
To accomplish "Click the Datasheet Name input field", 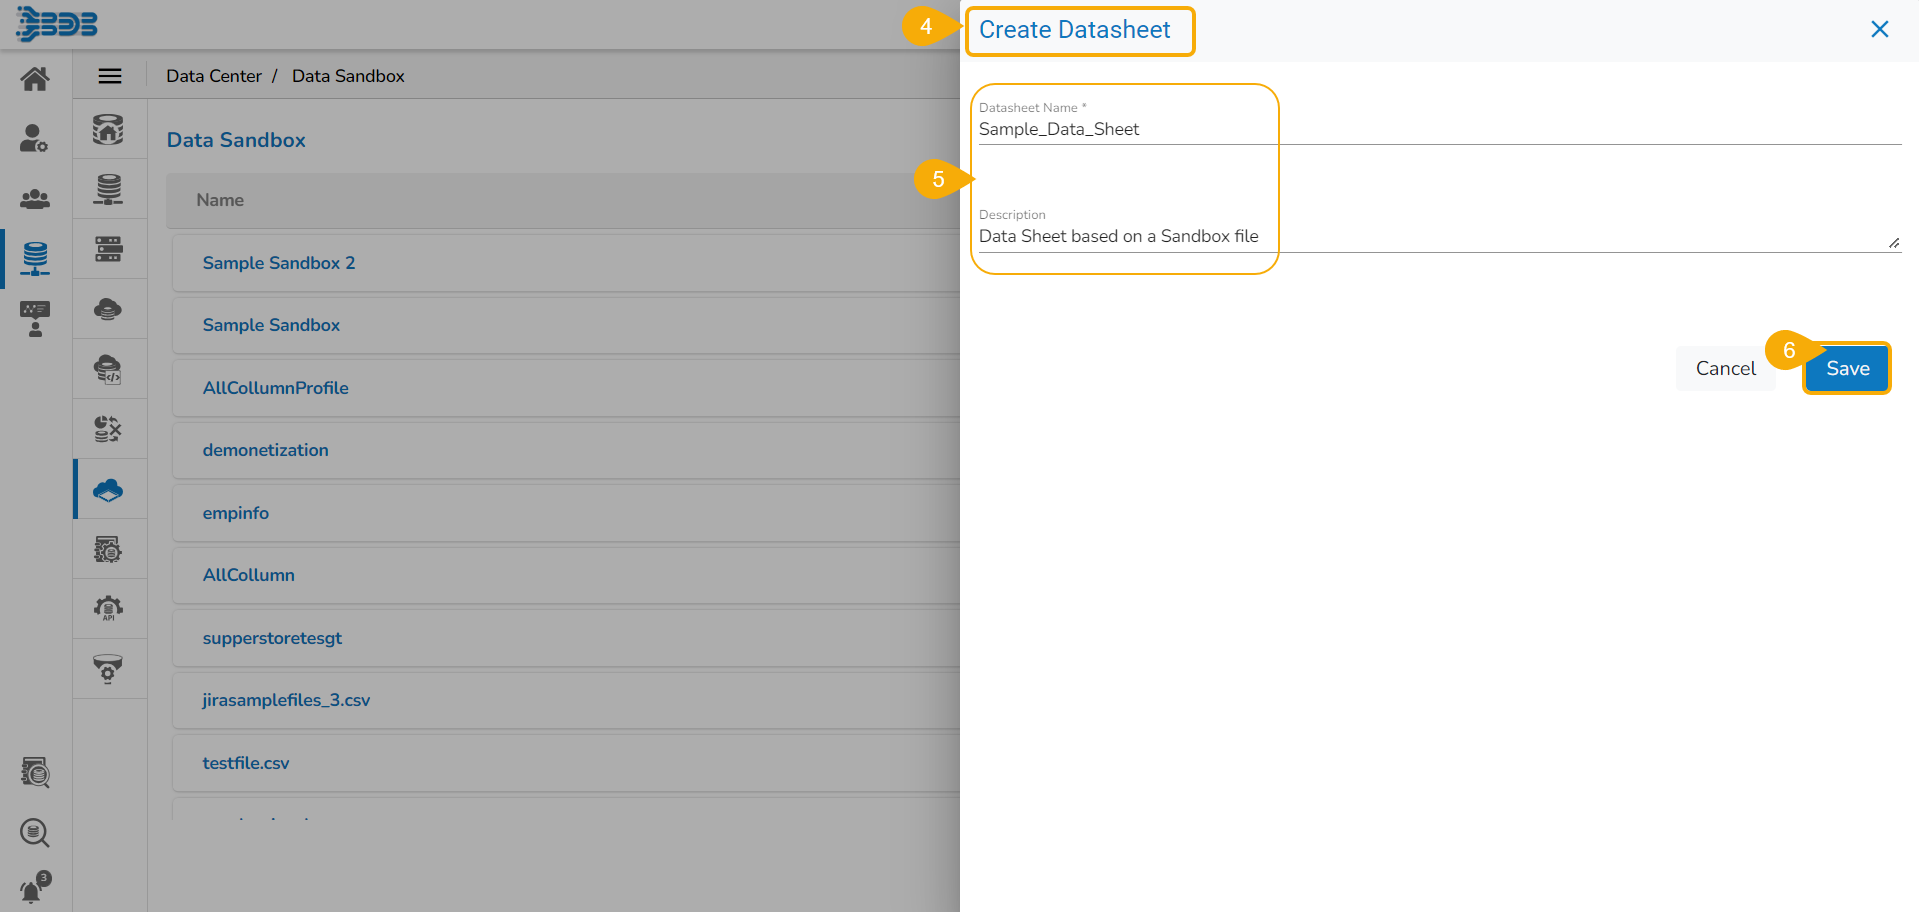I will tap(1438, 129).
